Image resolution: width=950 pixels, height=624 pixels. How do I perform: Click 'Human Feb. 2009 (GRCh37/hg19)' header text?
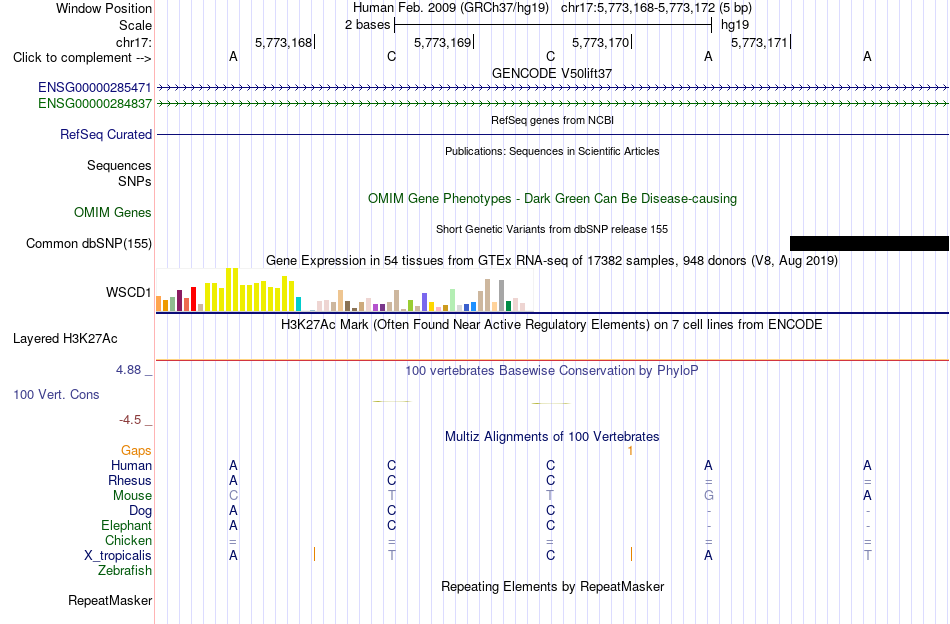[x=451, y=8]
